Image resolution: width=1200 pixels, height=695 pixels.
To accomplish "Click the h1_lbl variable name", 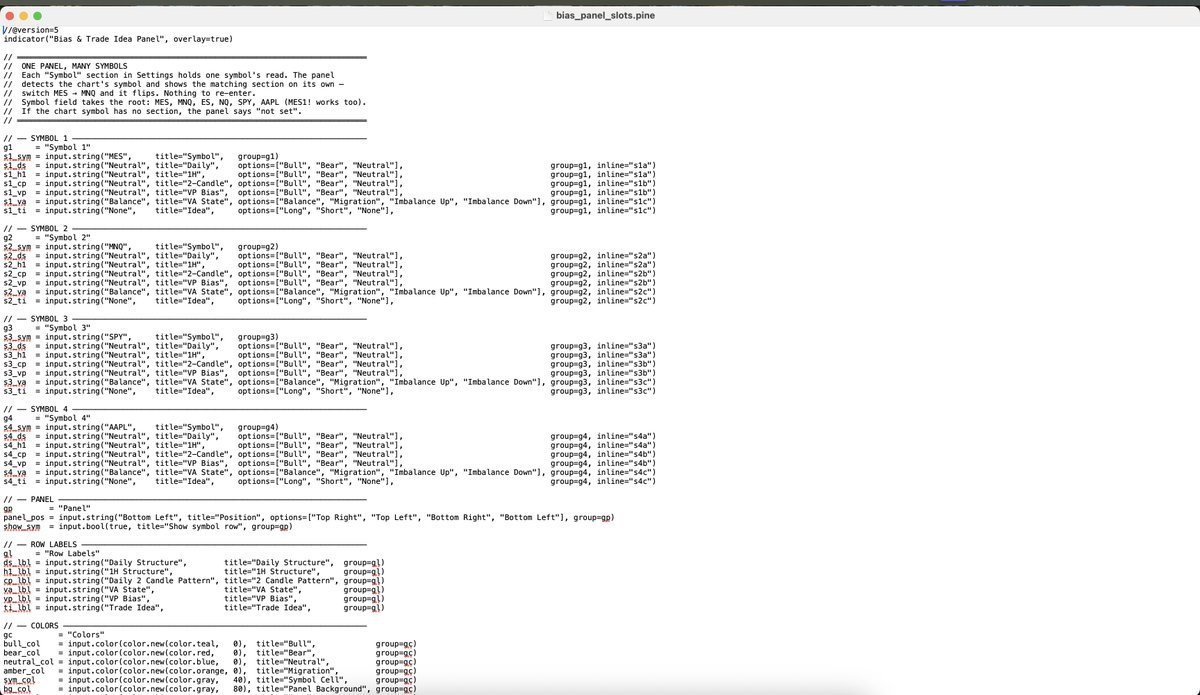I will point(18,572).
